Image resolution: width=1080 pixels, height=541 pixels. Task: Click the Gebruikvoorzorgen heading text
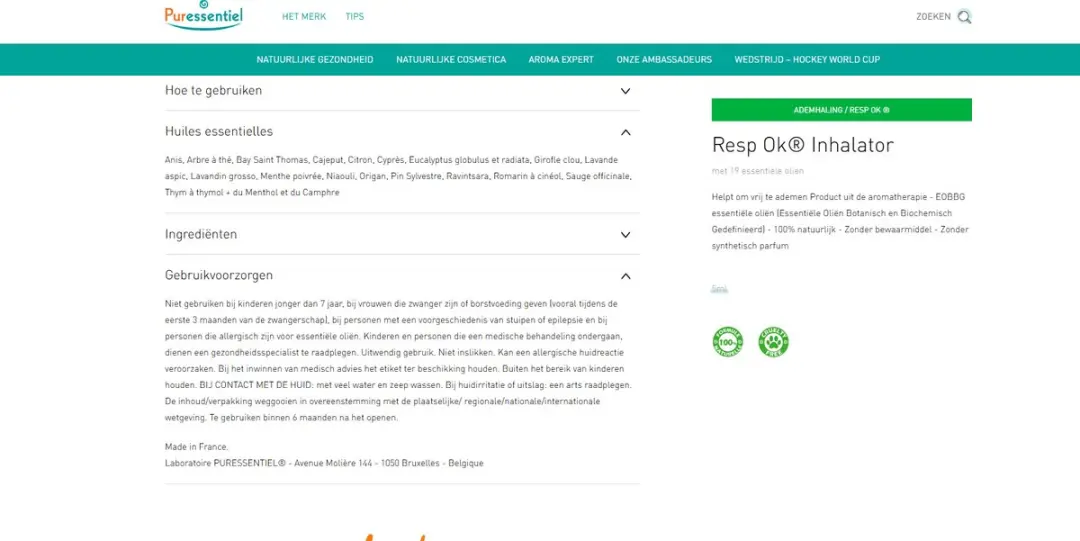219,275
